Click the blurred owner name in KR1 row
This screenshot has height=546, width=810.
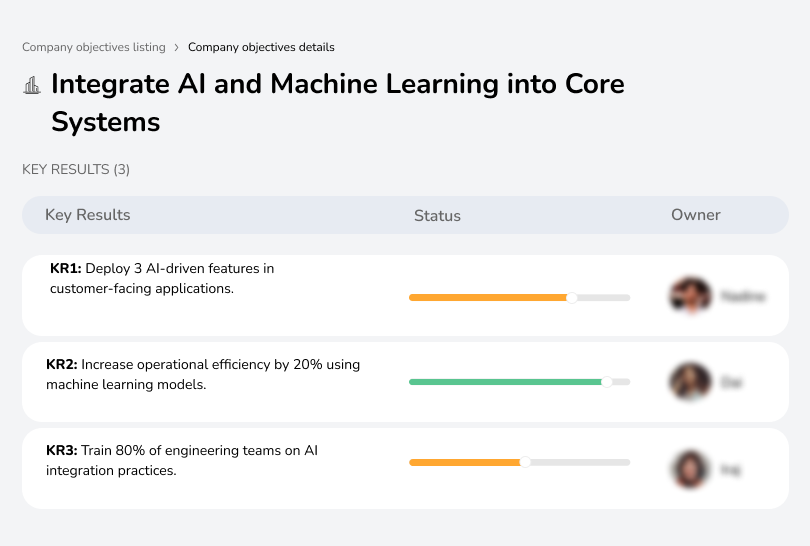[743, 296]
